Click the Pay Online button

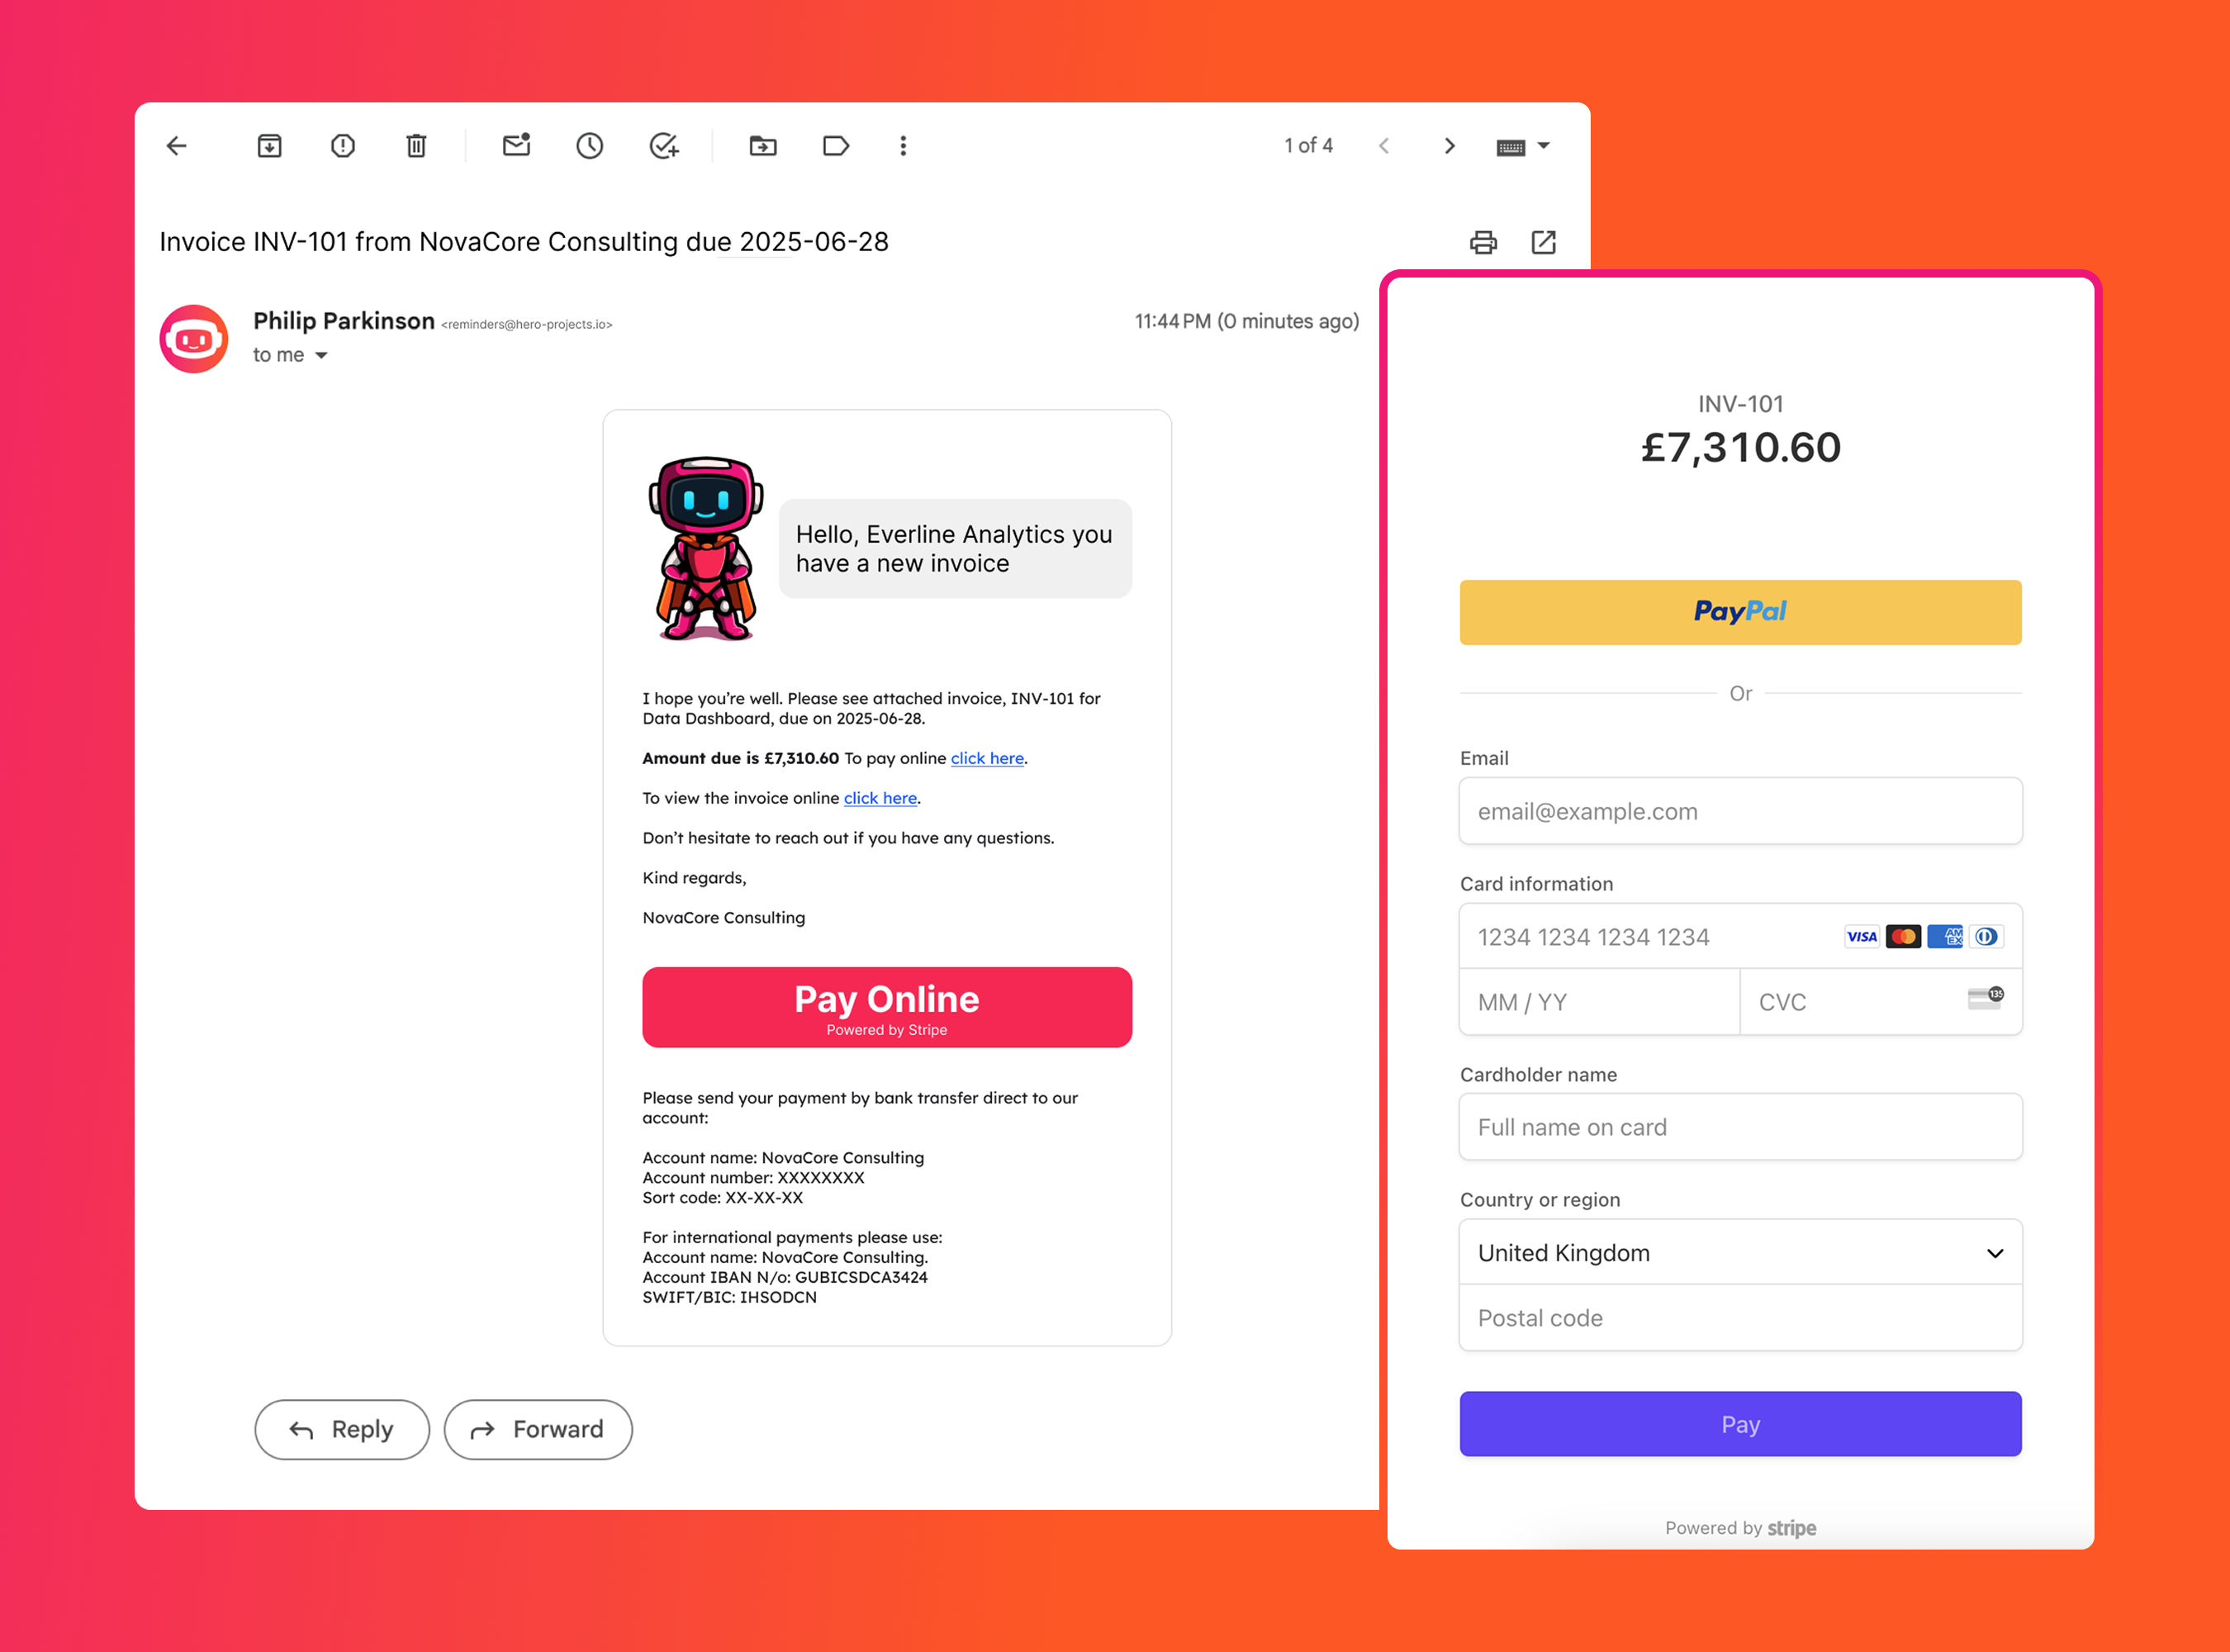point(887,1007)
